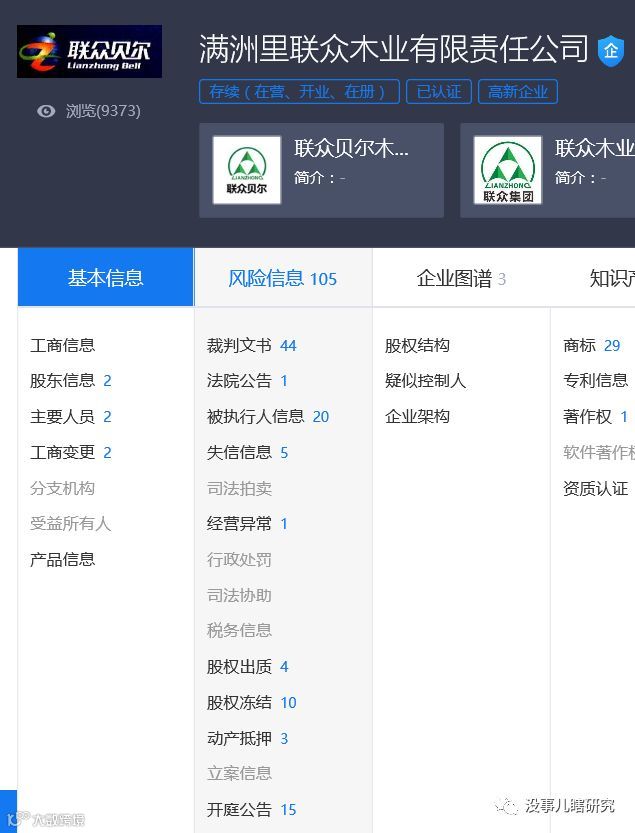Switch to the 企业图谱 3 tab

pyautogui.click(x=461, y=278)
